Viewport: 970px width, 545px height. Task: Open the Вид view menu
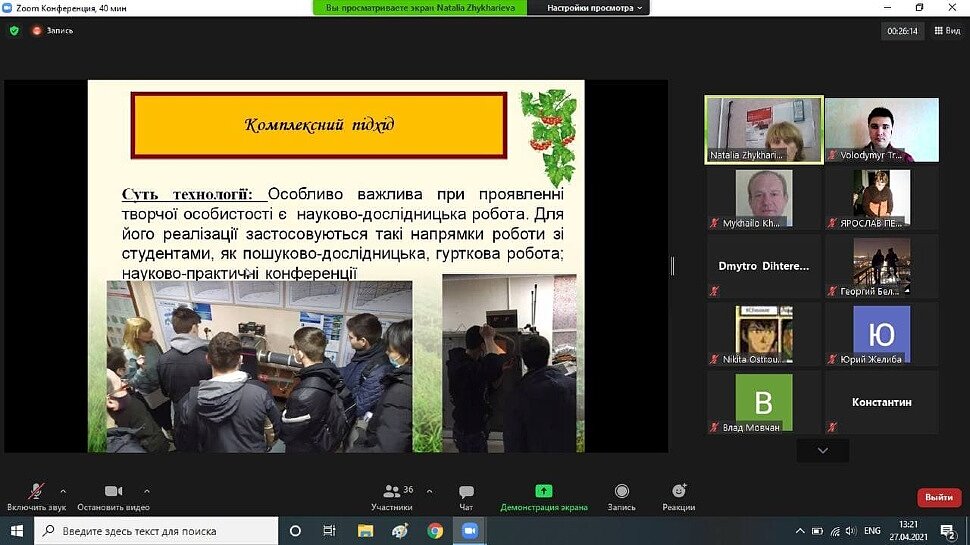point(947,31)
